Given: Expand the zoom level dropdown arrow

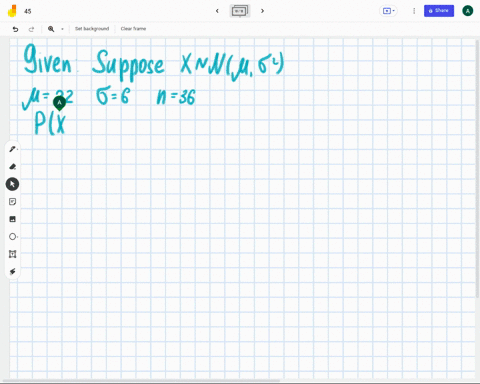Looking at the screenshot, I should [x=62, y=29].
